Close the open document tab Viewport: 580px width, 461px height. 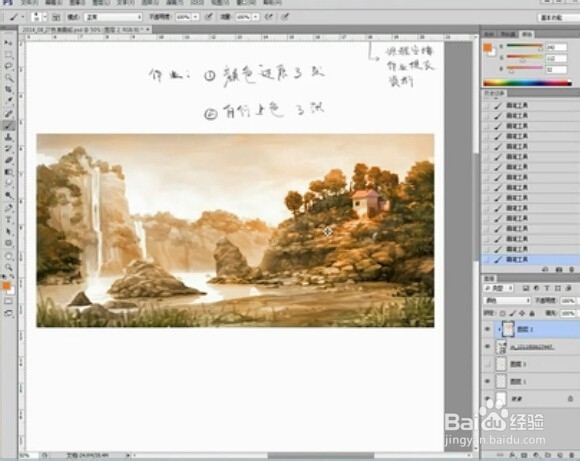[148, 29]
